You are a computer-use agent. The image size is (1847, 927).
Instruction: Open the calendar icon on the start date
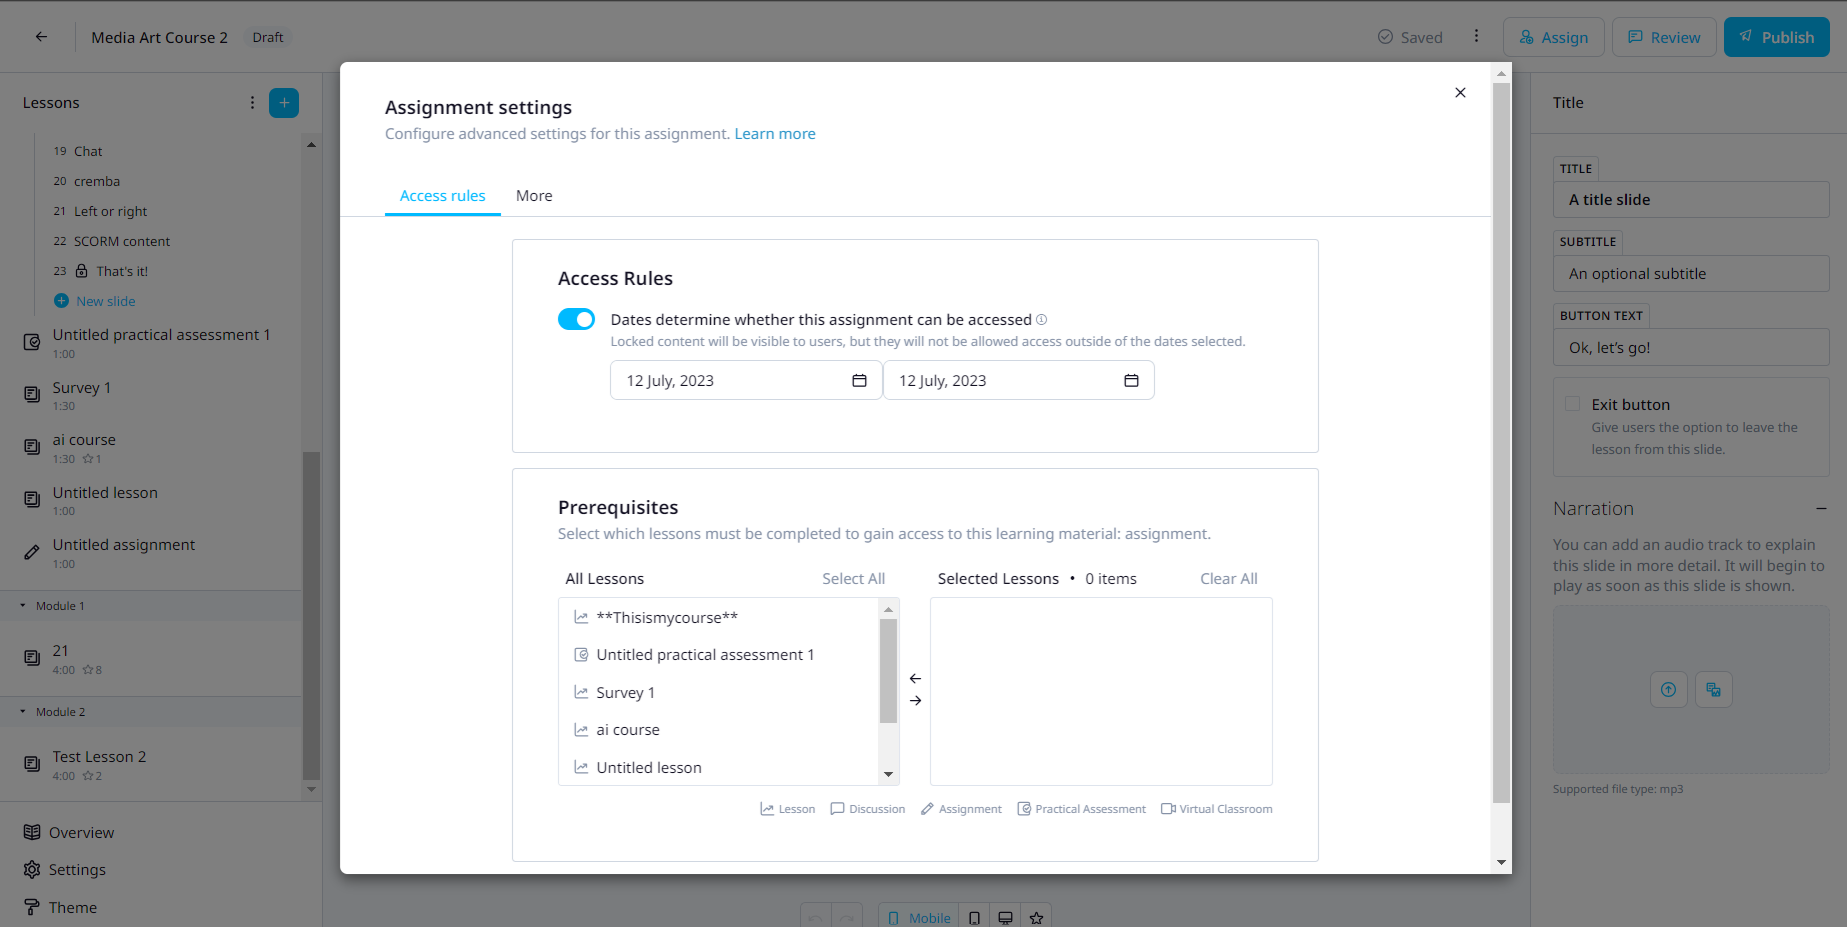tap(859, 380)
